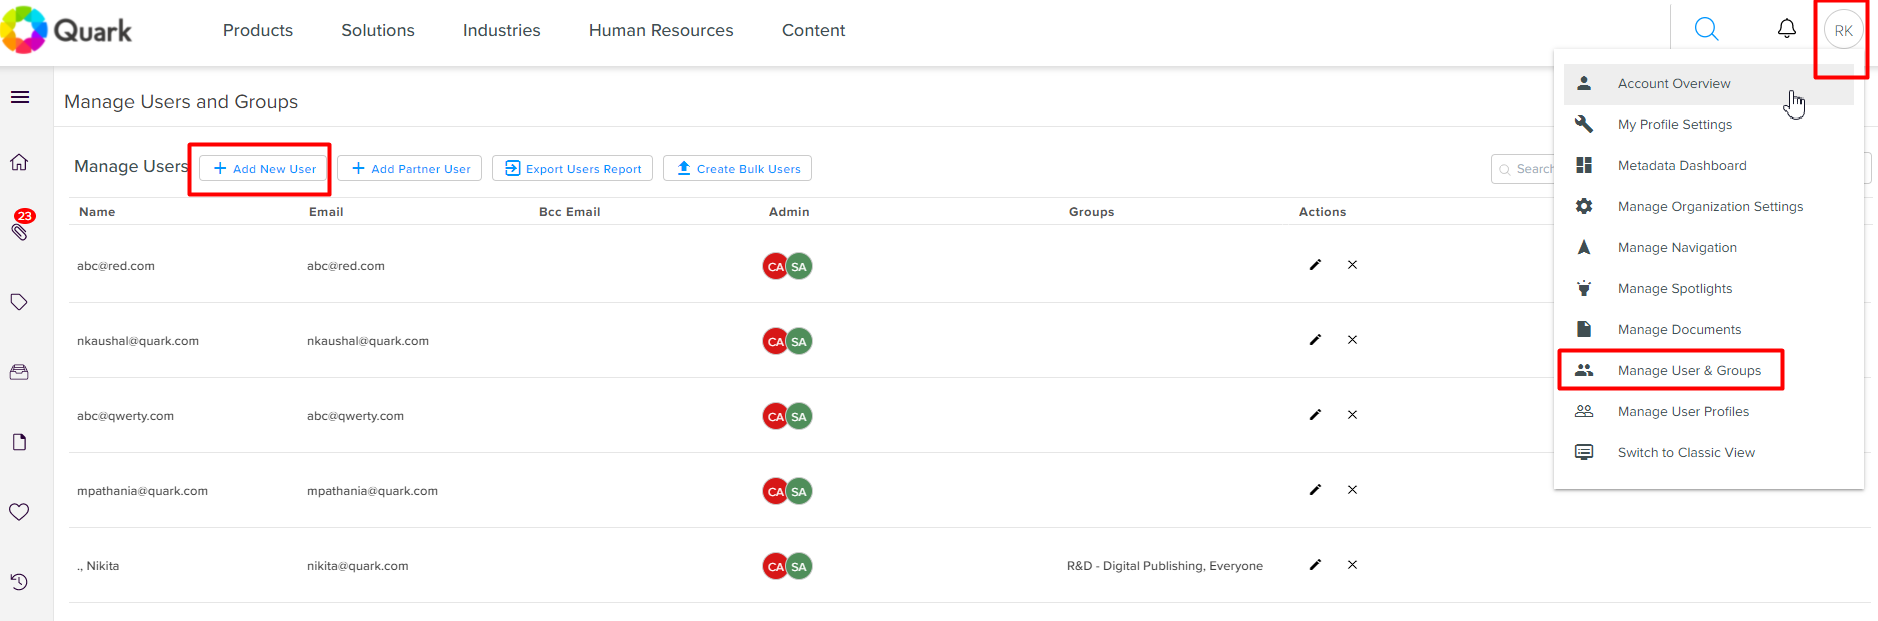Viewport: 1878px width, 621px height.
Task: Click Export Users Report button
Action: [x=572, y=168]
